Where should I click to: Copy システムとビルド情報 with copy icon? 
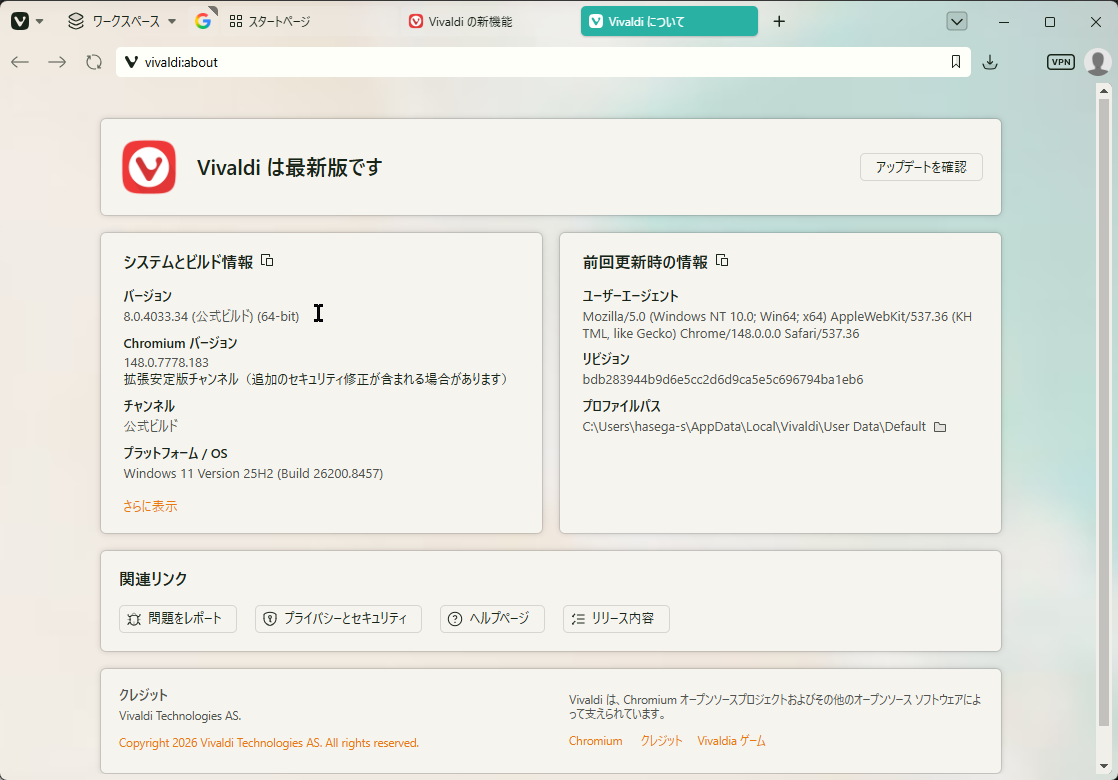coord(267,260)
